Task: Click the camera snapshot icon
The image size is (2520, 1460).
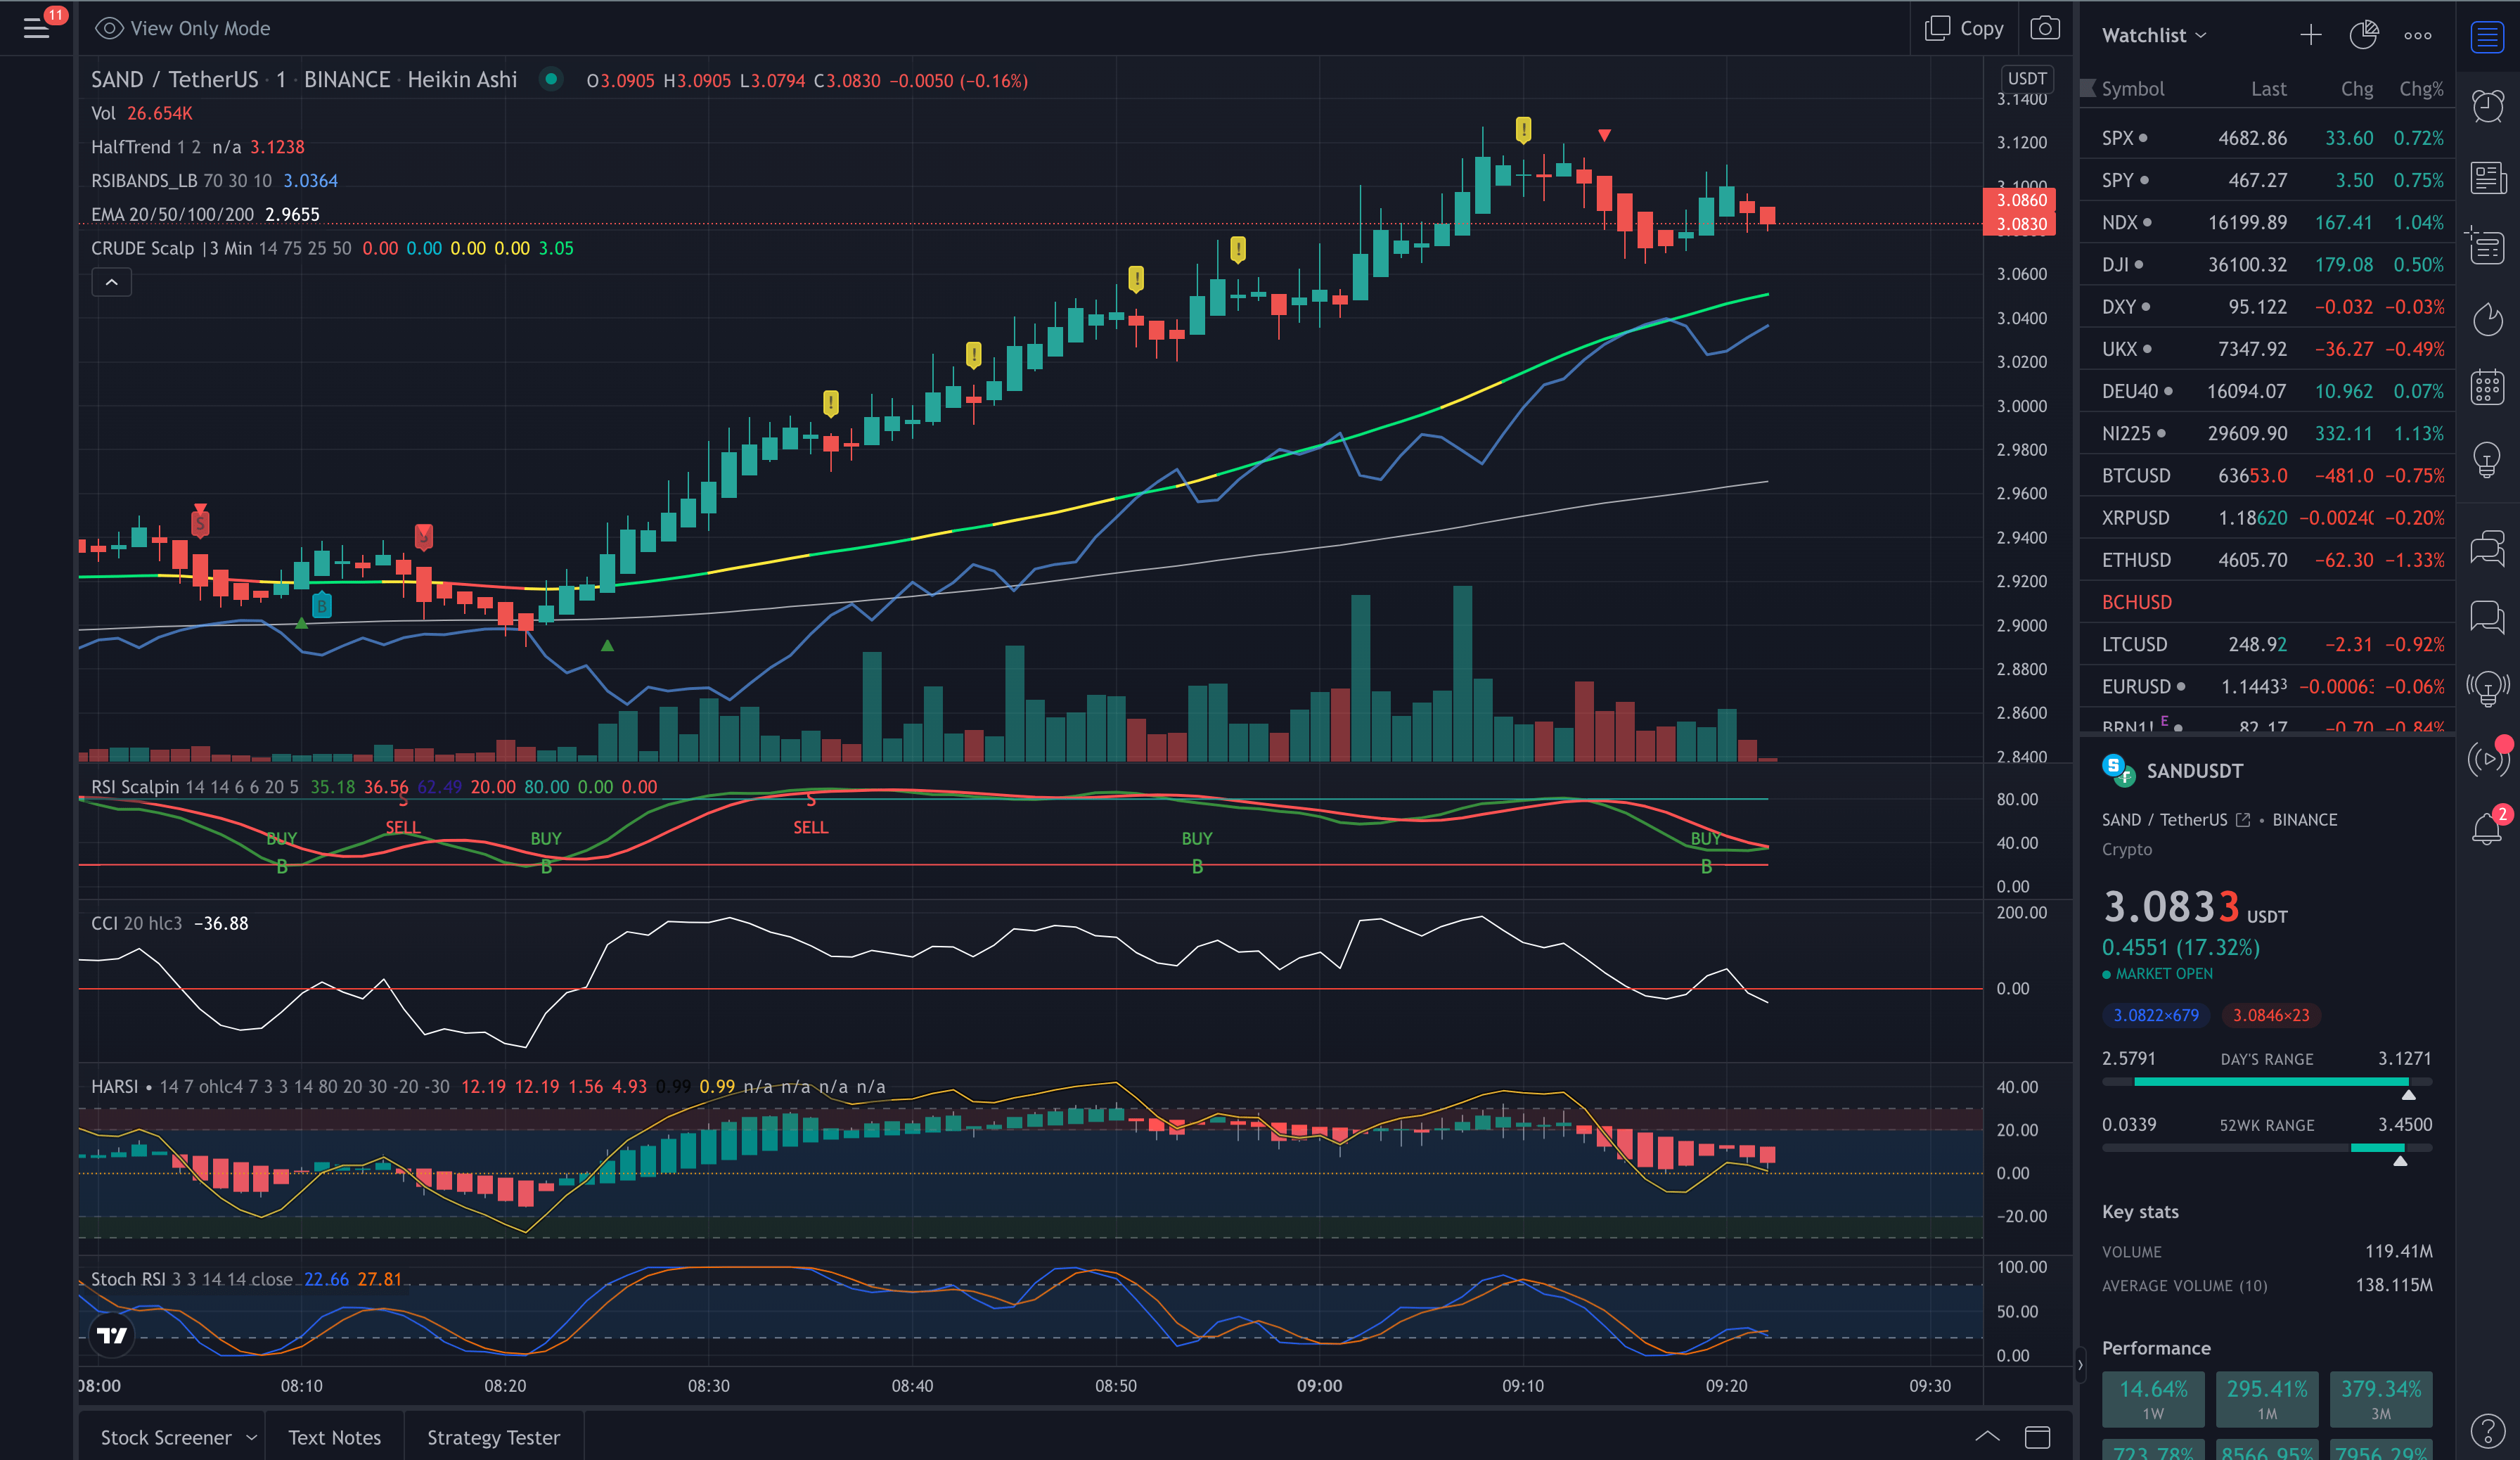Action: (2045, 28)
